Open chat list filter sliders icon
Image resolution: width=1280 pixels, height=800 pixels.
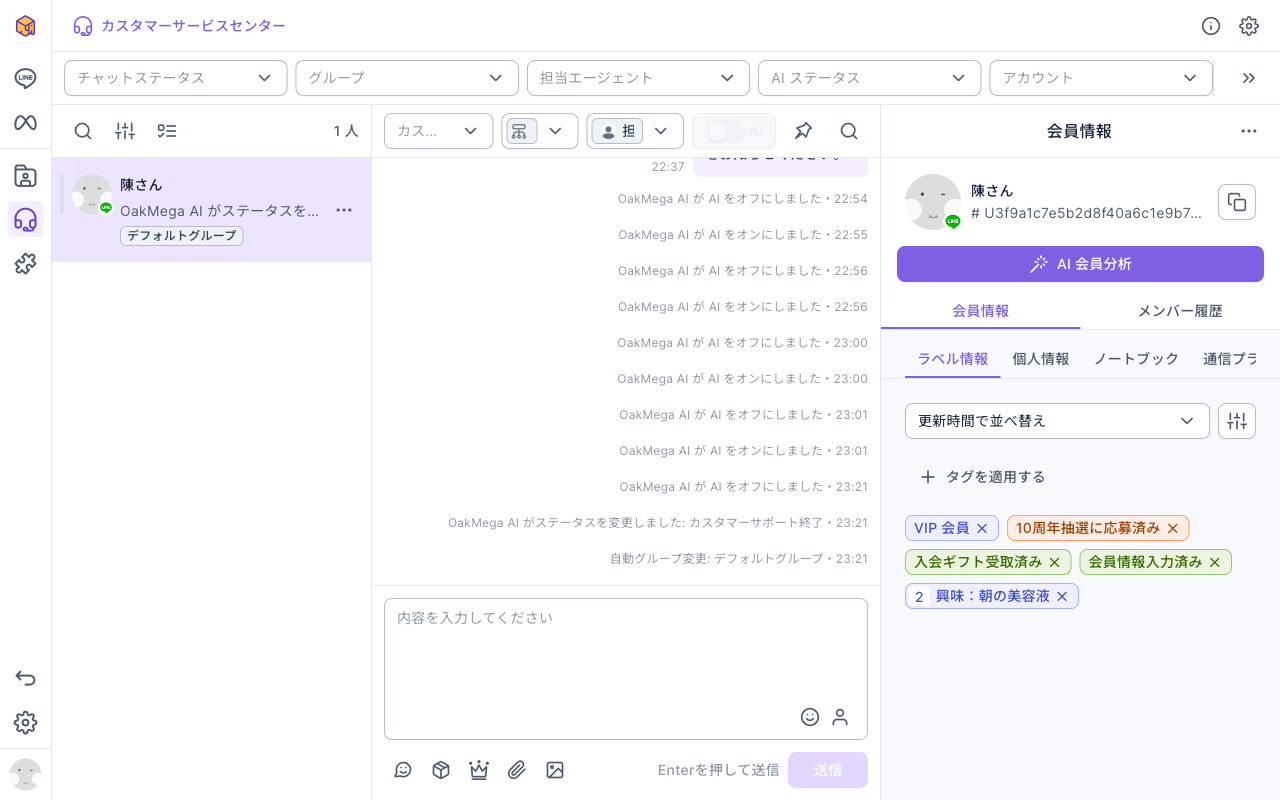coord(125,131)
